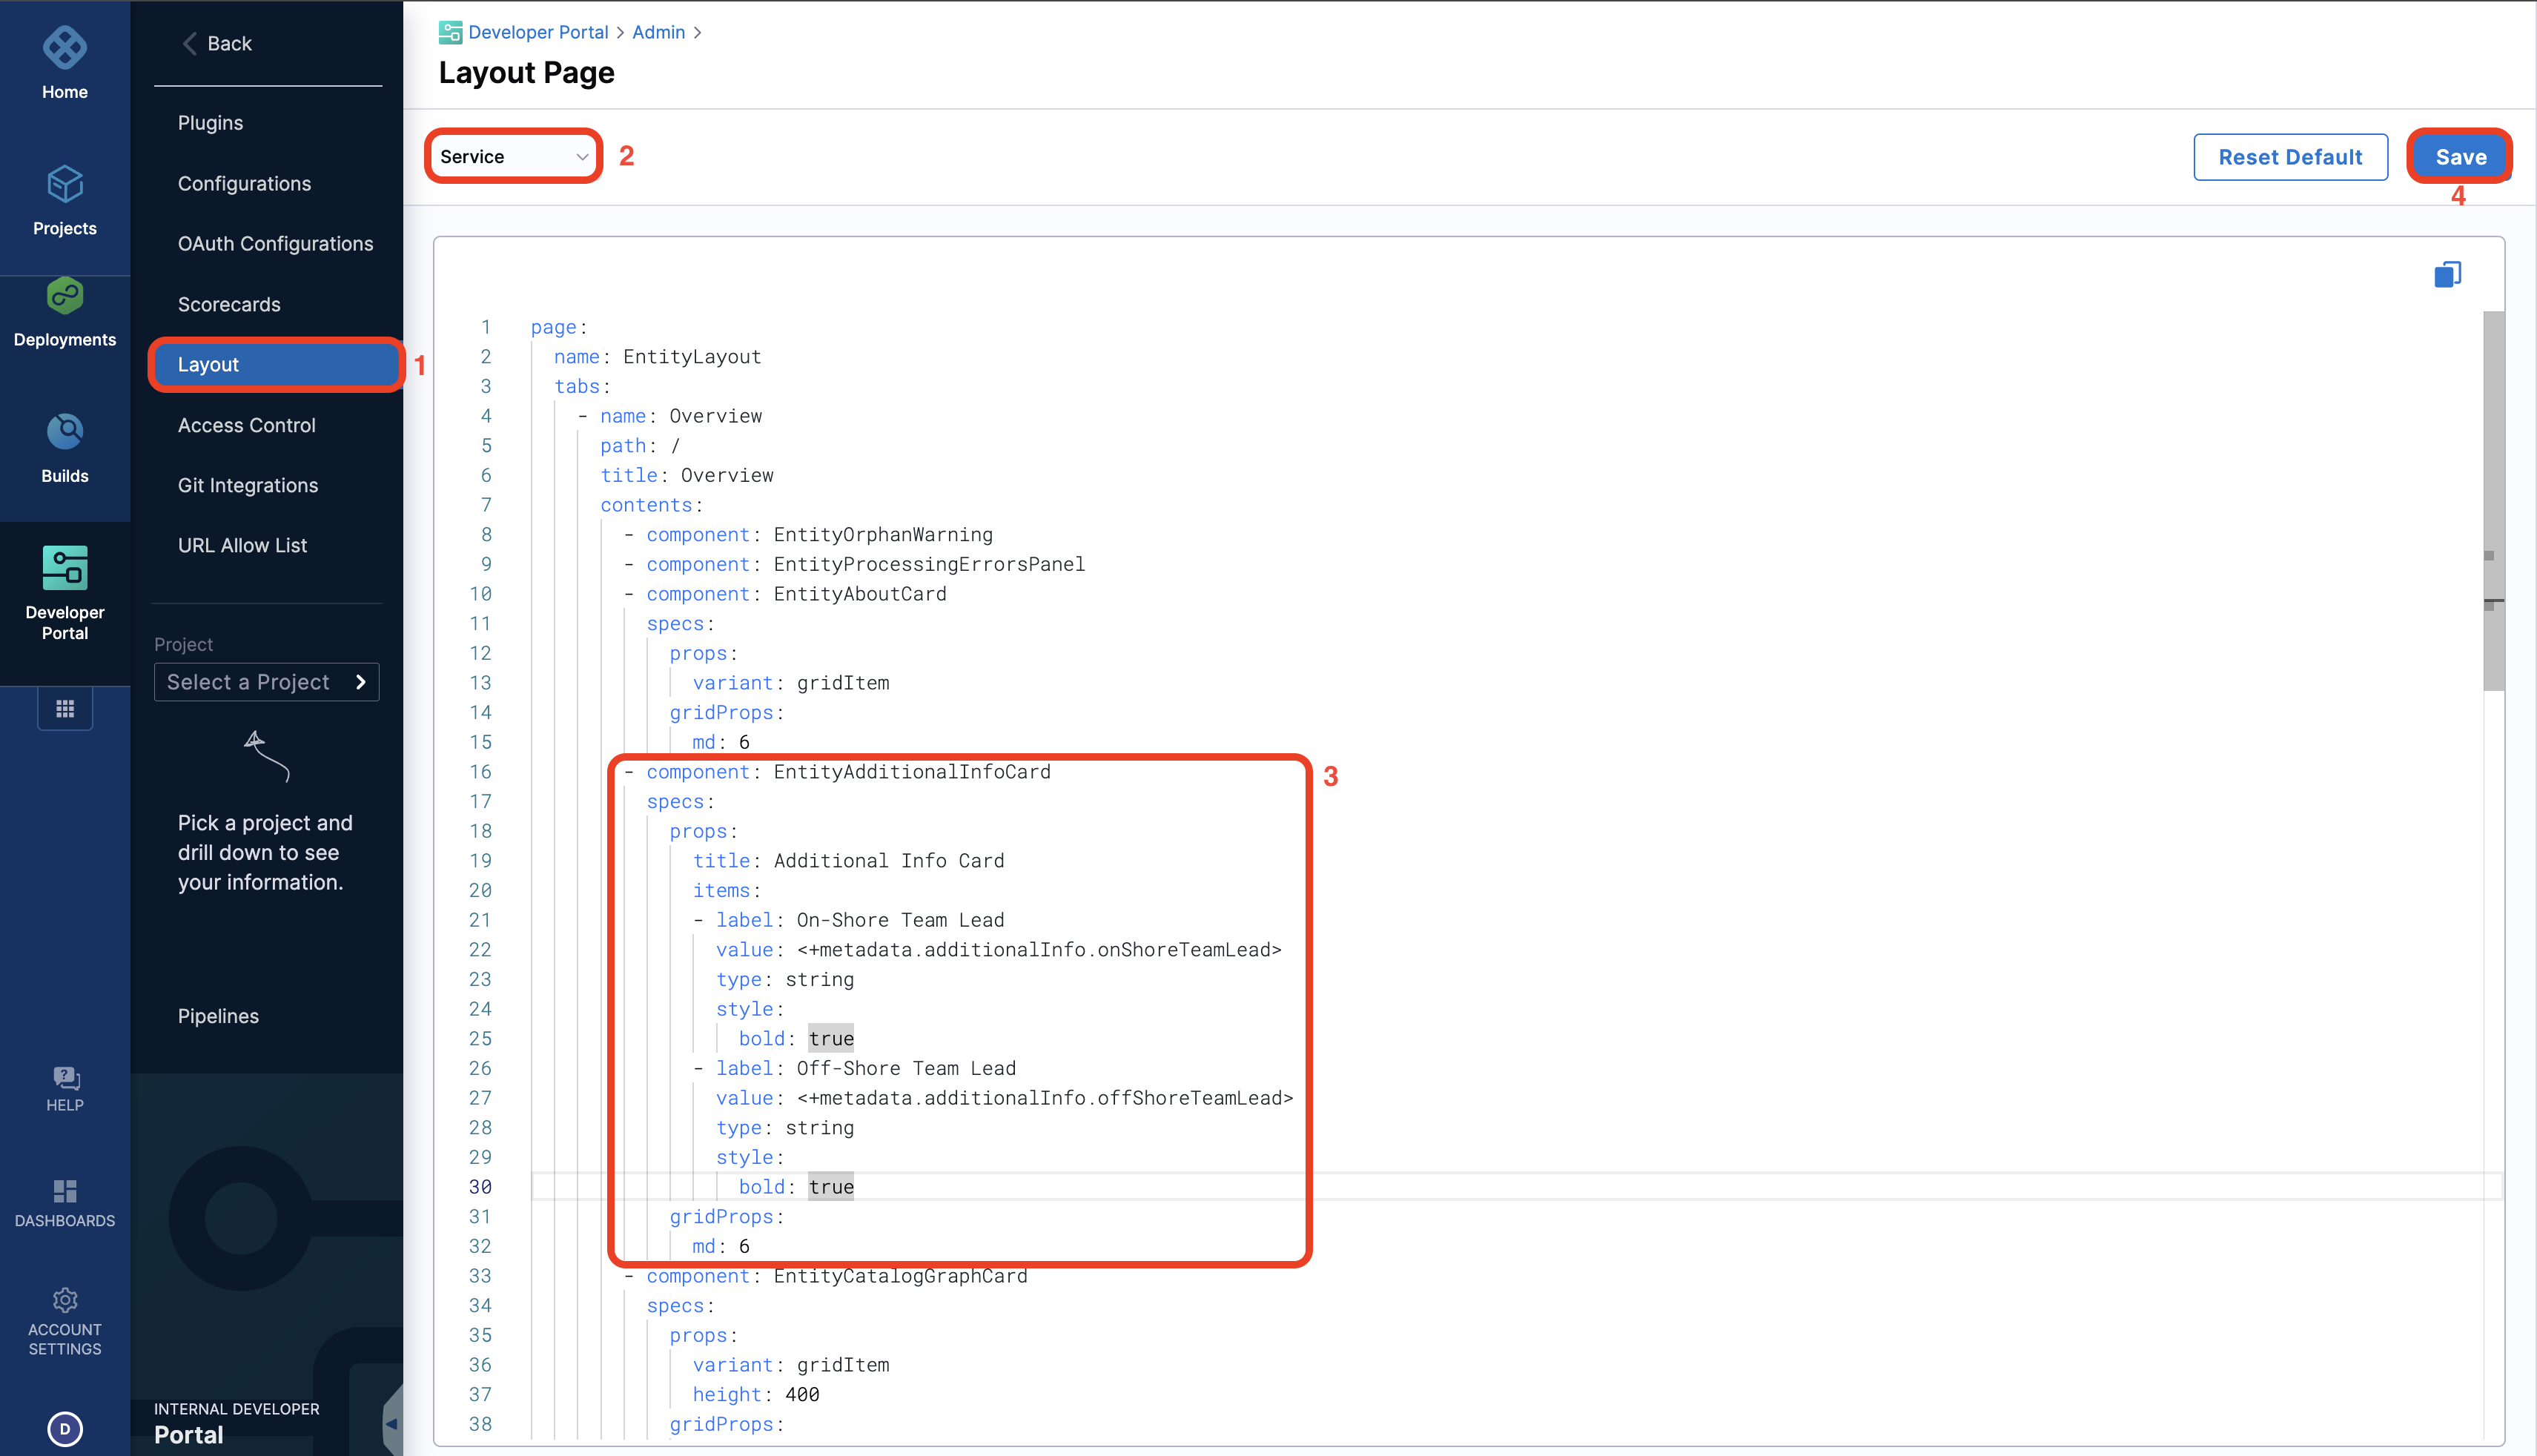
Task: Open the Scorecards menu item
Action: [x=229, y=304]
